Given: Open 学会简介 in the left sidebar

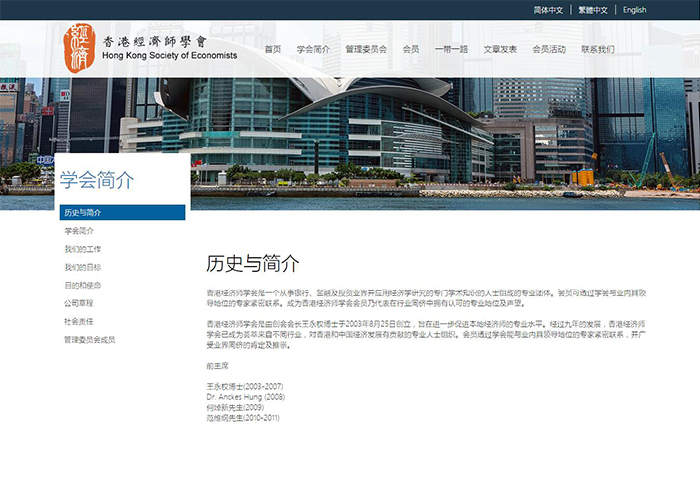Looking at the screenshot, I should (x=79, y=231).
